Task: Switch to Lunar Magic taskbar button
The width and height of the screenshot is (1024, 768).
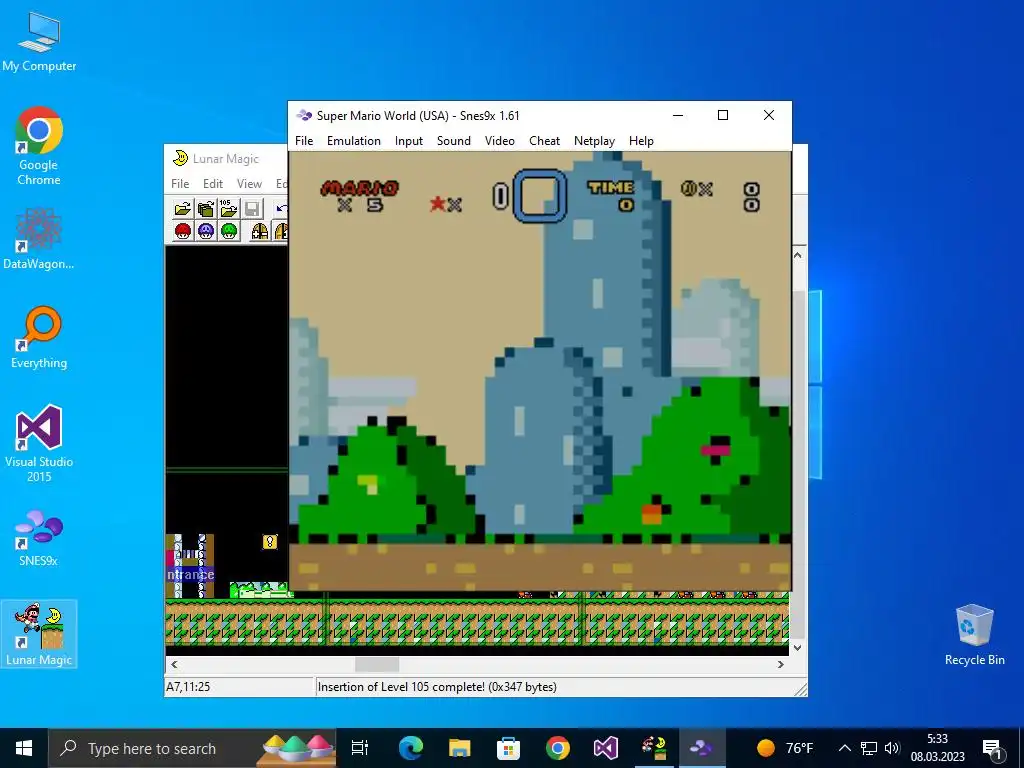Action: [654, 748]
